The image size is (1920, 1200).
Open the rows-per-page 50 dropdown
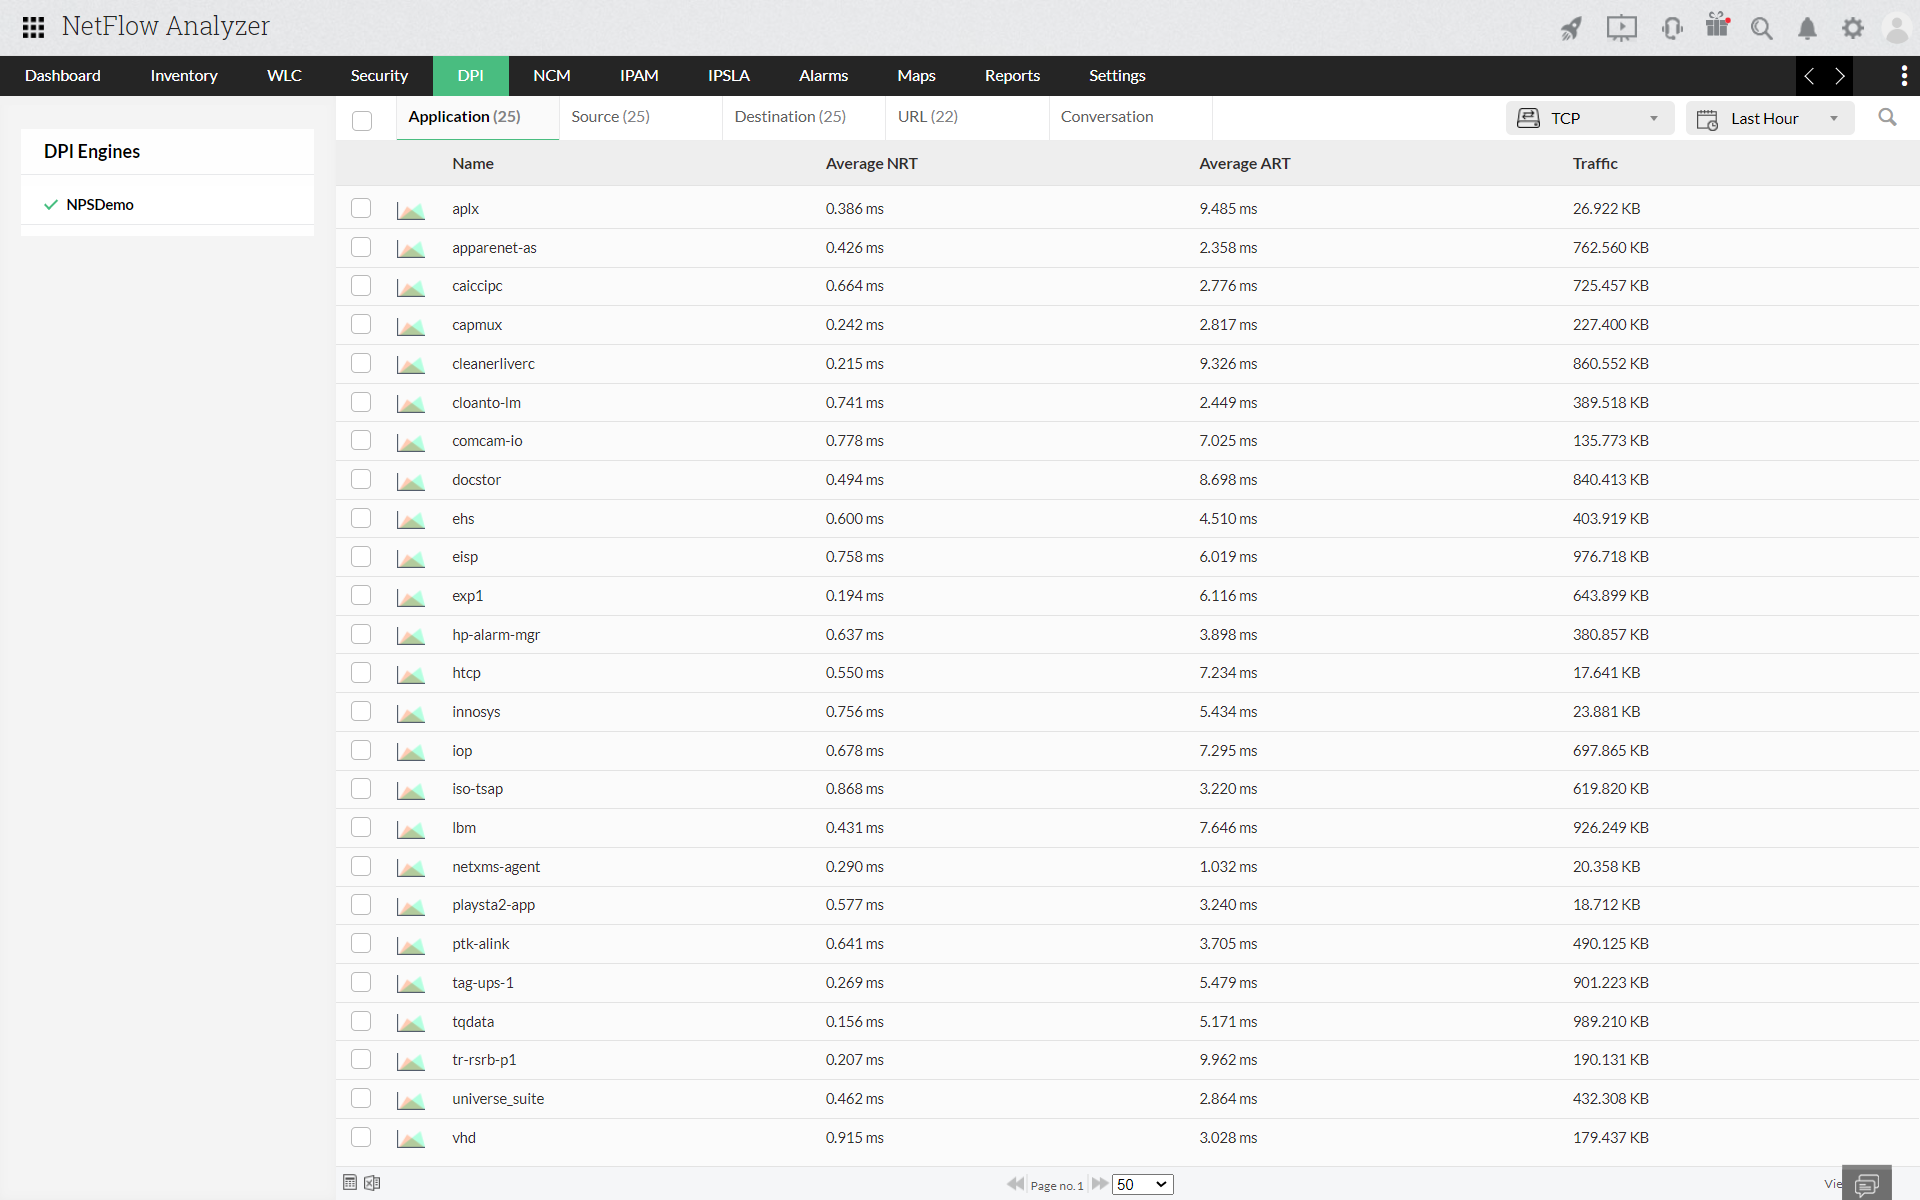tap(1142, 1184)
